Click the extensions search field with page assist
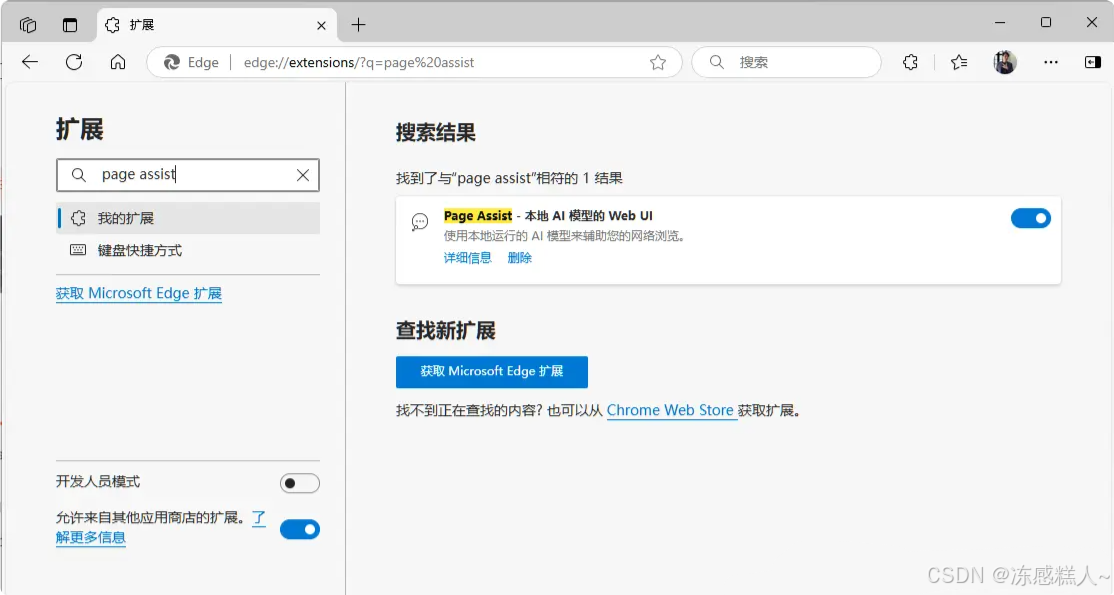This screenshot has height=595, width=1114. click(x=188, y=175)
